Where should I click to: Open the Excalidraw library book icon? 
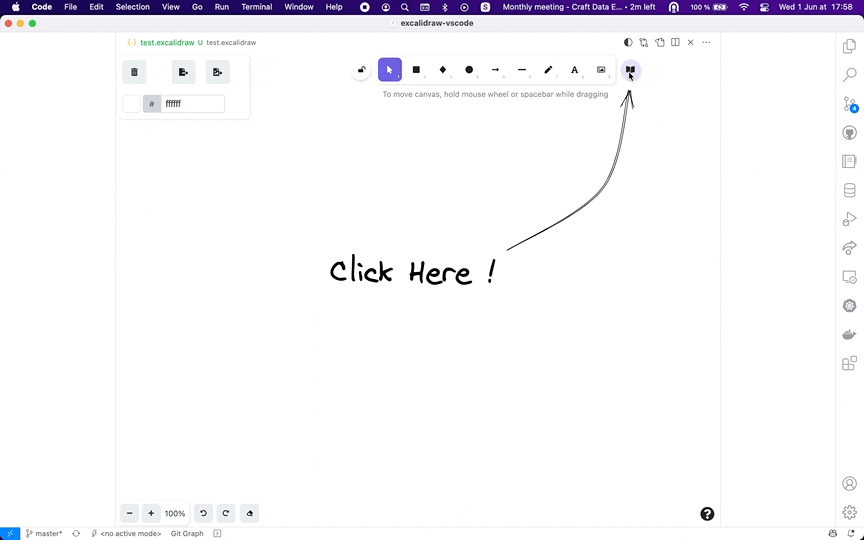coord(630,70)
